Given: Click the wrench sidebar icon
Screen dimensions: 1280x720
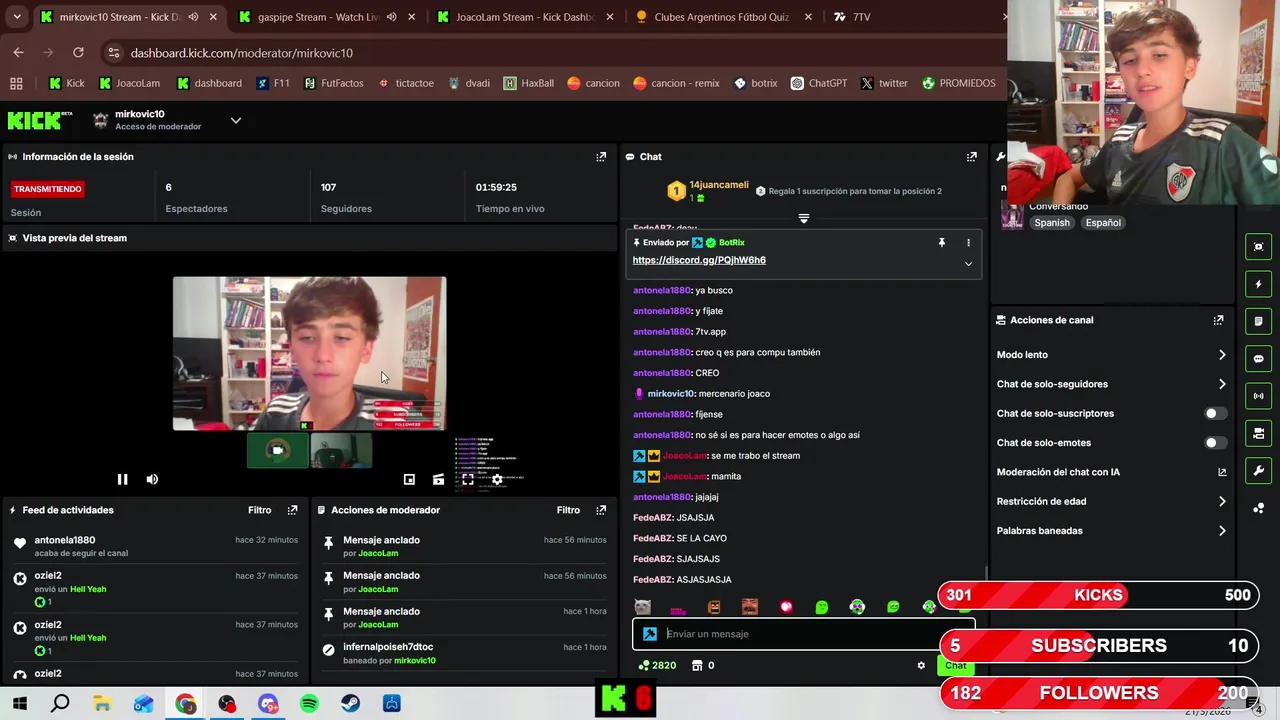Looking at the screenshot, I should pyautogui.click(x=1259, y=470).
